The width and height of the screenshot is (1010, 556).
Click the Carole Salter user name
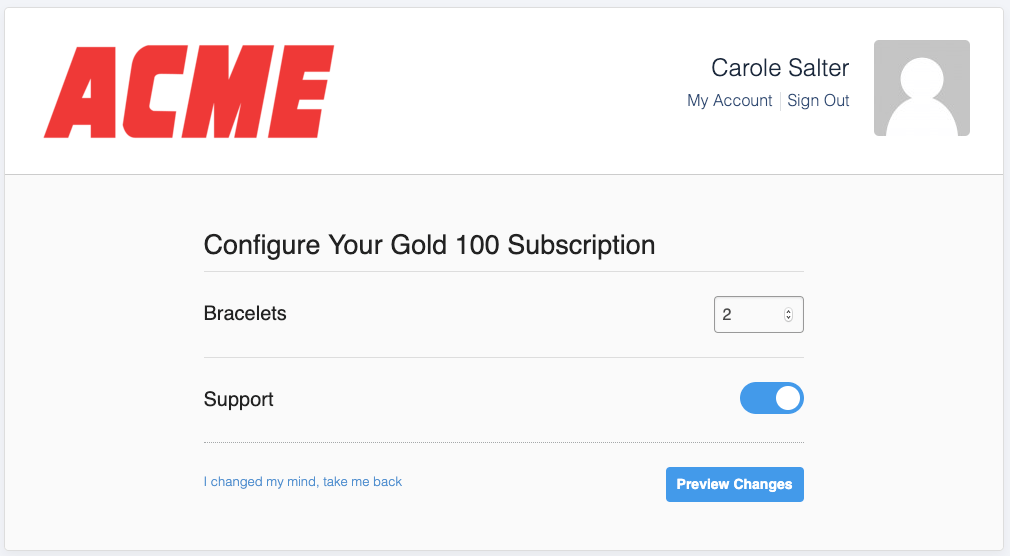pos(780,68)
